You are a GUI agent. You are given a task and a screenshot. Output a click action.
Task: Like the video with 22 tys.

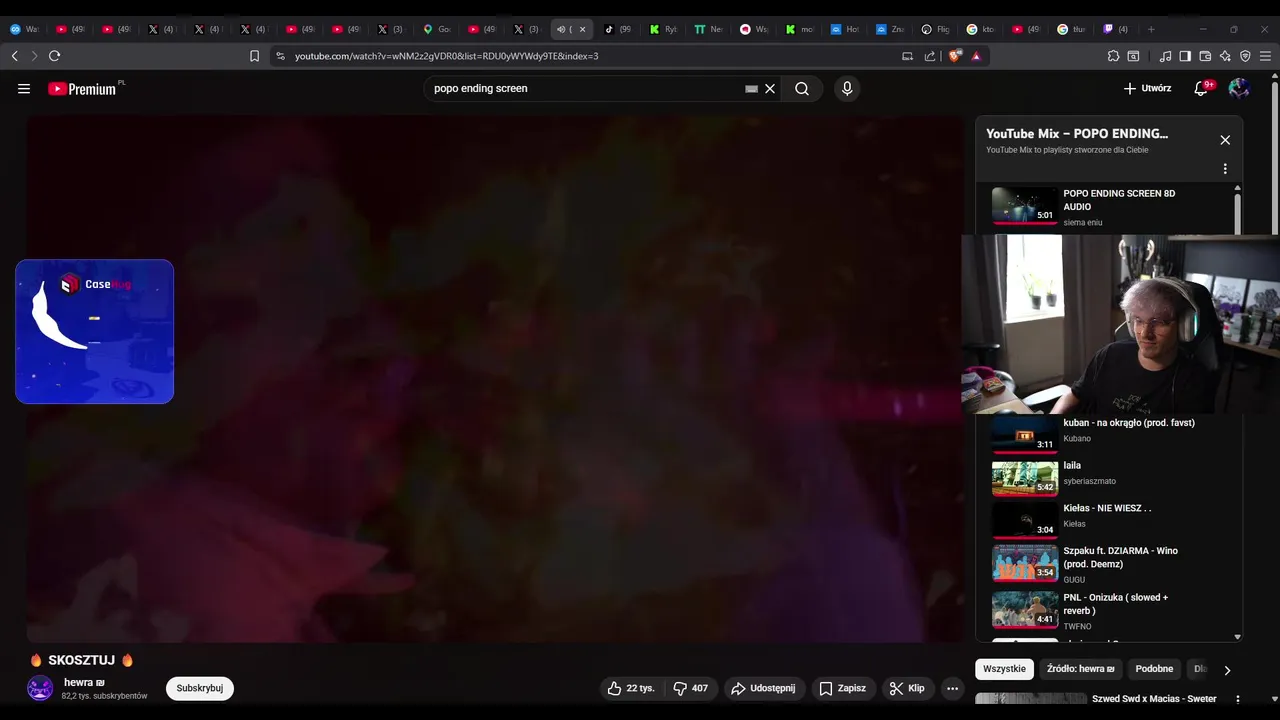click(632, 688)
